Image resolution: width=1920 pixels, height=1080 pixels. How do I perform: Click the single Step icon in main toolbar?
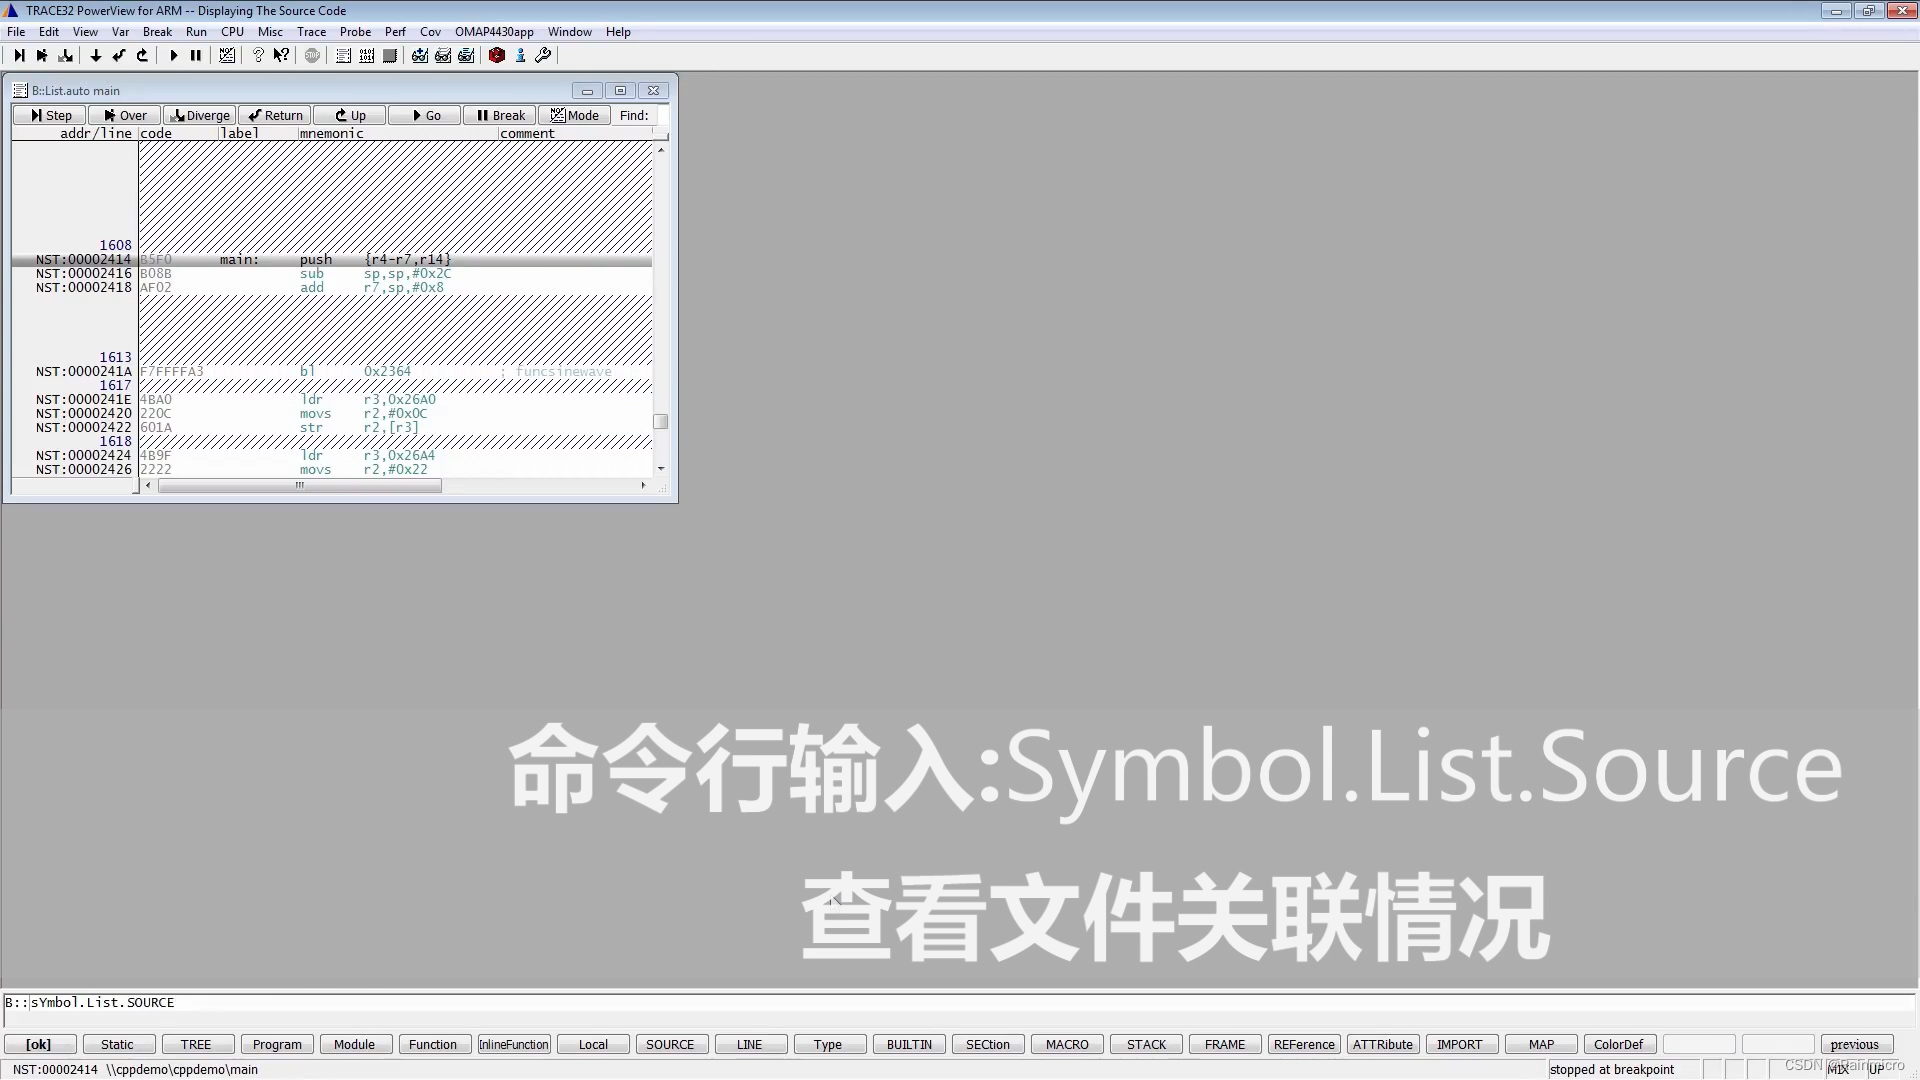19,56
